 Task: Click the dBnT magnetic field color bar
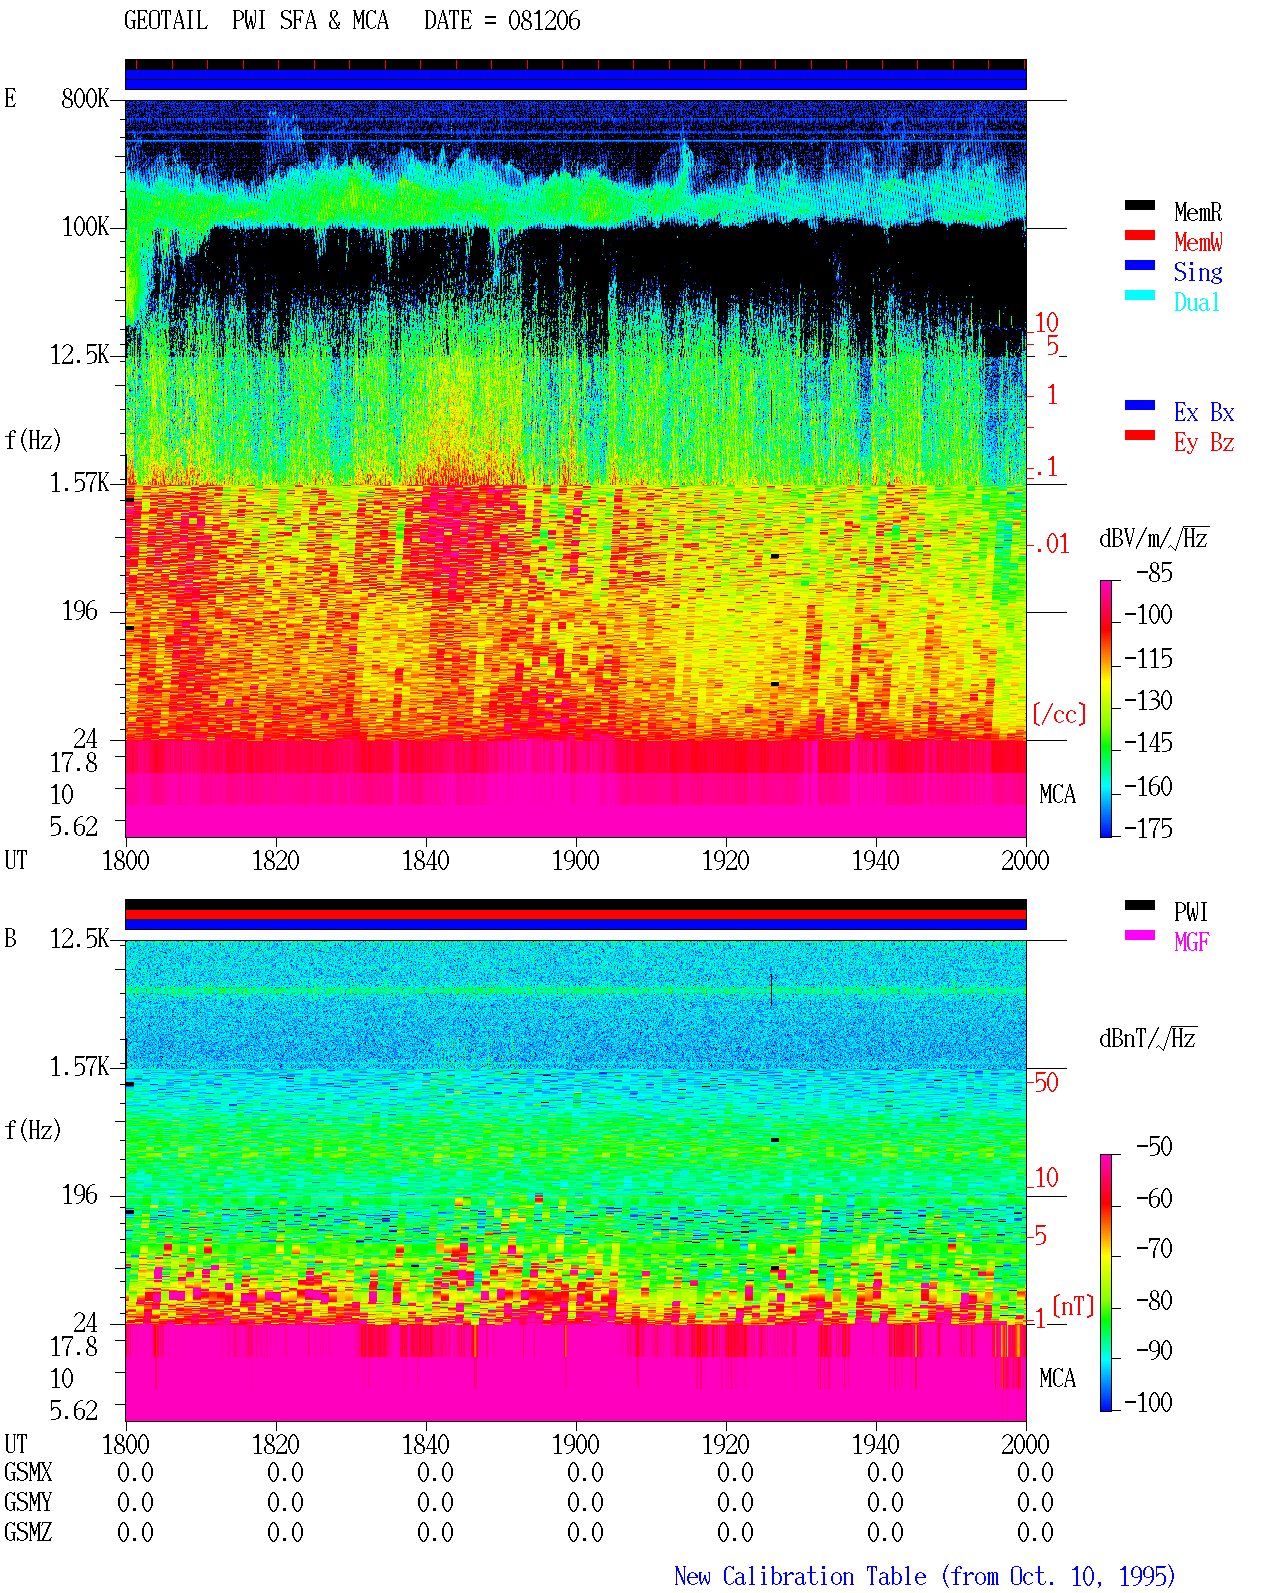pos(1106,1283)
